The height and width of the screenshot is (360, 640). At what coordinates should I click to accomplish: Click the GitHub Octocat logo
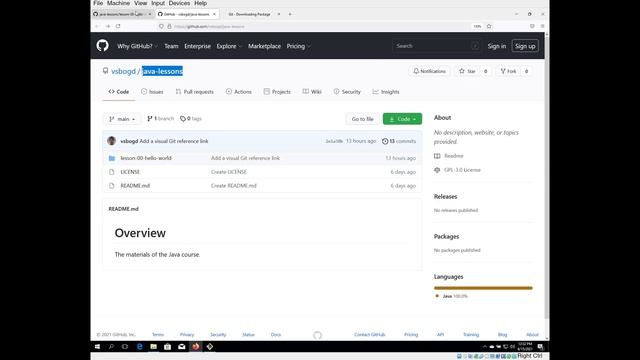click(x=102, y=46)
